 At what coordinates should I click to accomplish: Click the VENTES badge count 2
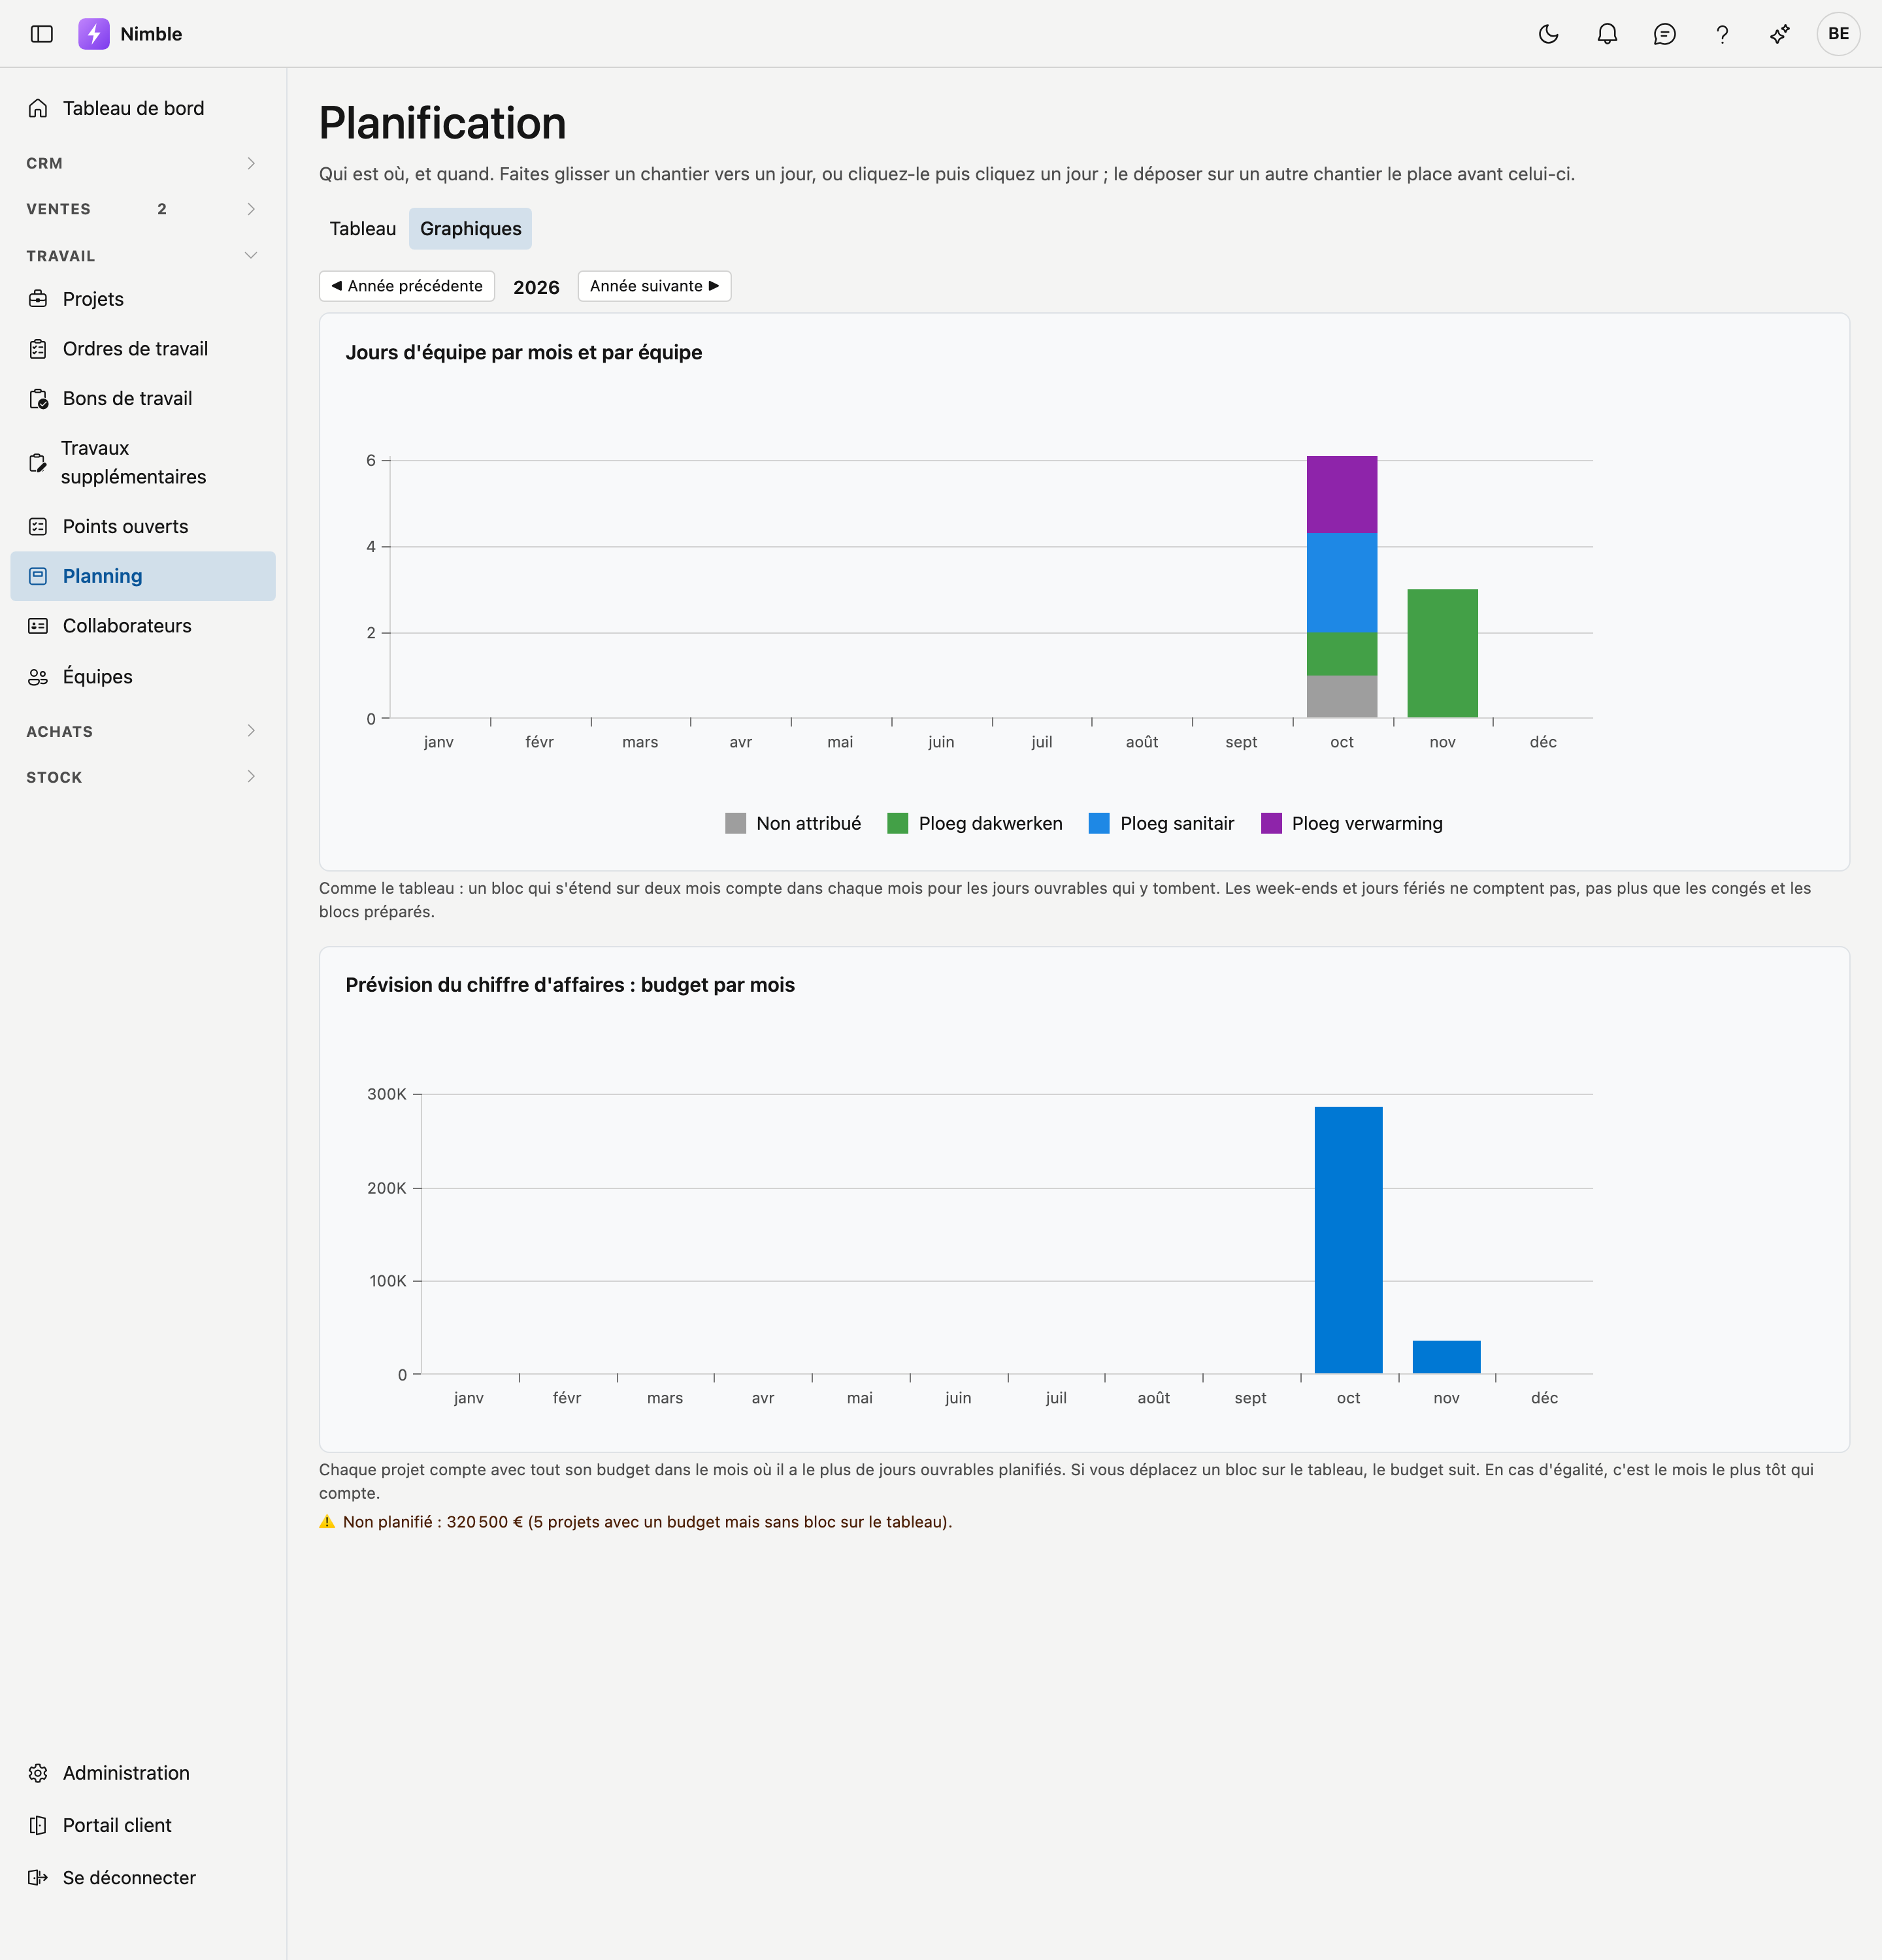[x=162, y=209]
